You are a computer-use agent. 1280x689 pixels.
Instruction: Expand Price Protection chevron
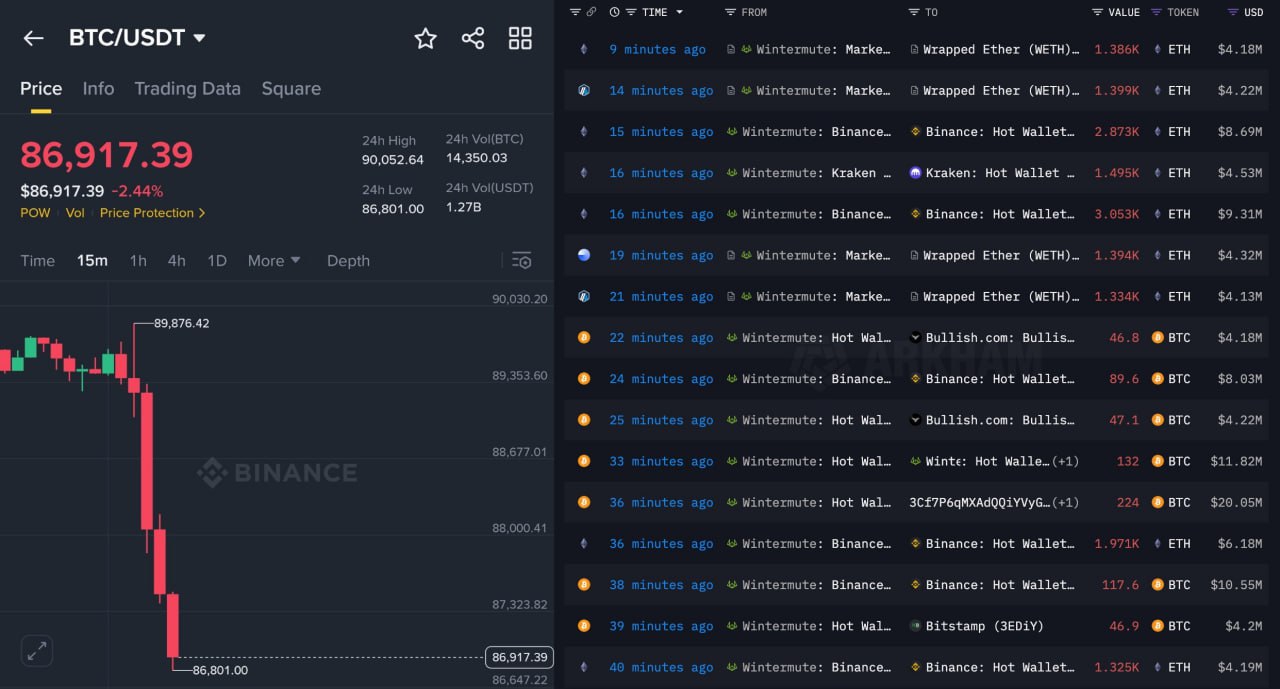[x=202, y=213]
